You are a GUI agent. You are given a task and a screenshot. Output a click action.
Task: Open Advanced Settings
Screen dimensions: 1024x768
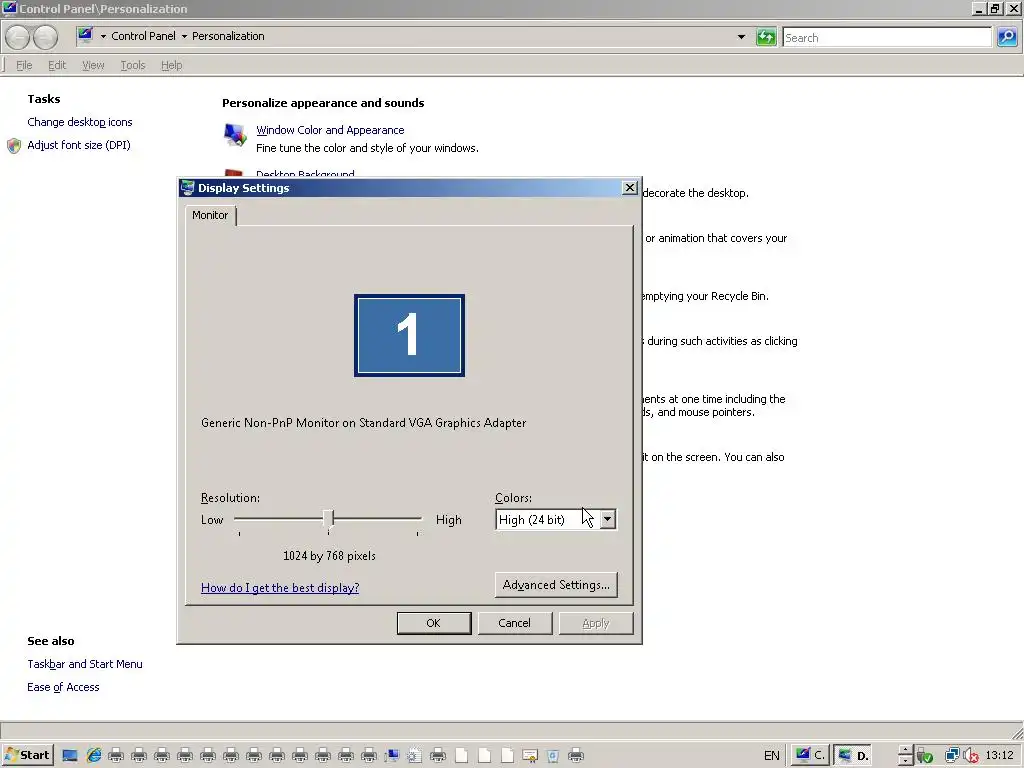coord(556,585)
